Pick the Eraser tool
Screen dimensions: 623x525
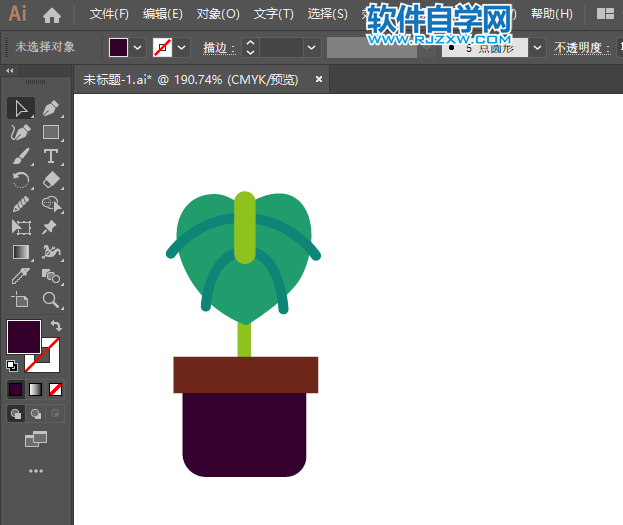(x=51, y=180)
